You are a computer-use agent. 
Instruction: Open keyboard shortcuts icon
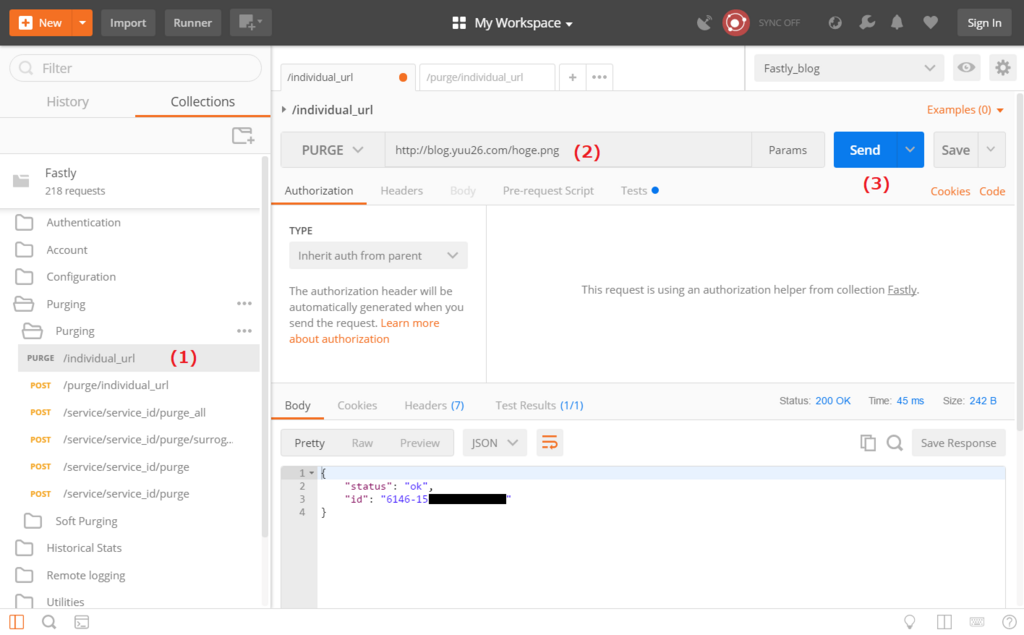(x=977, y=622)
